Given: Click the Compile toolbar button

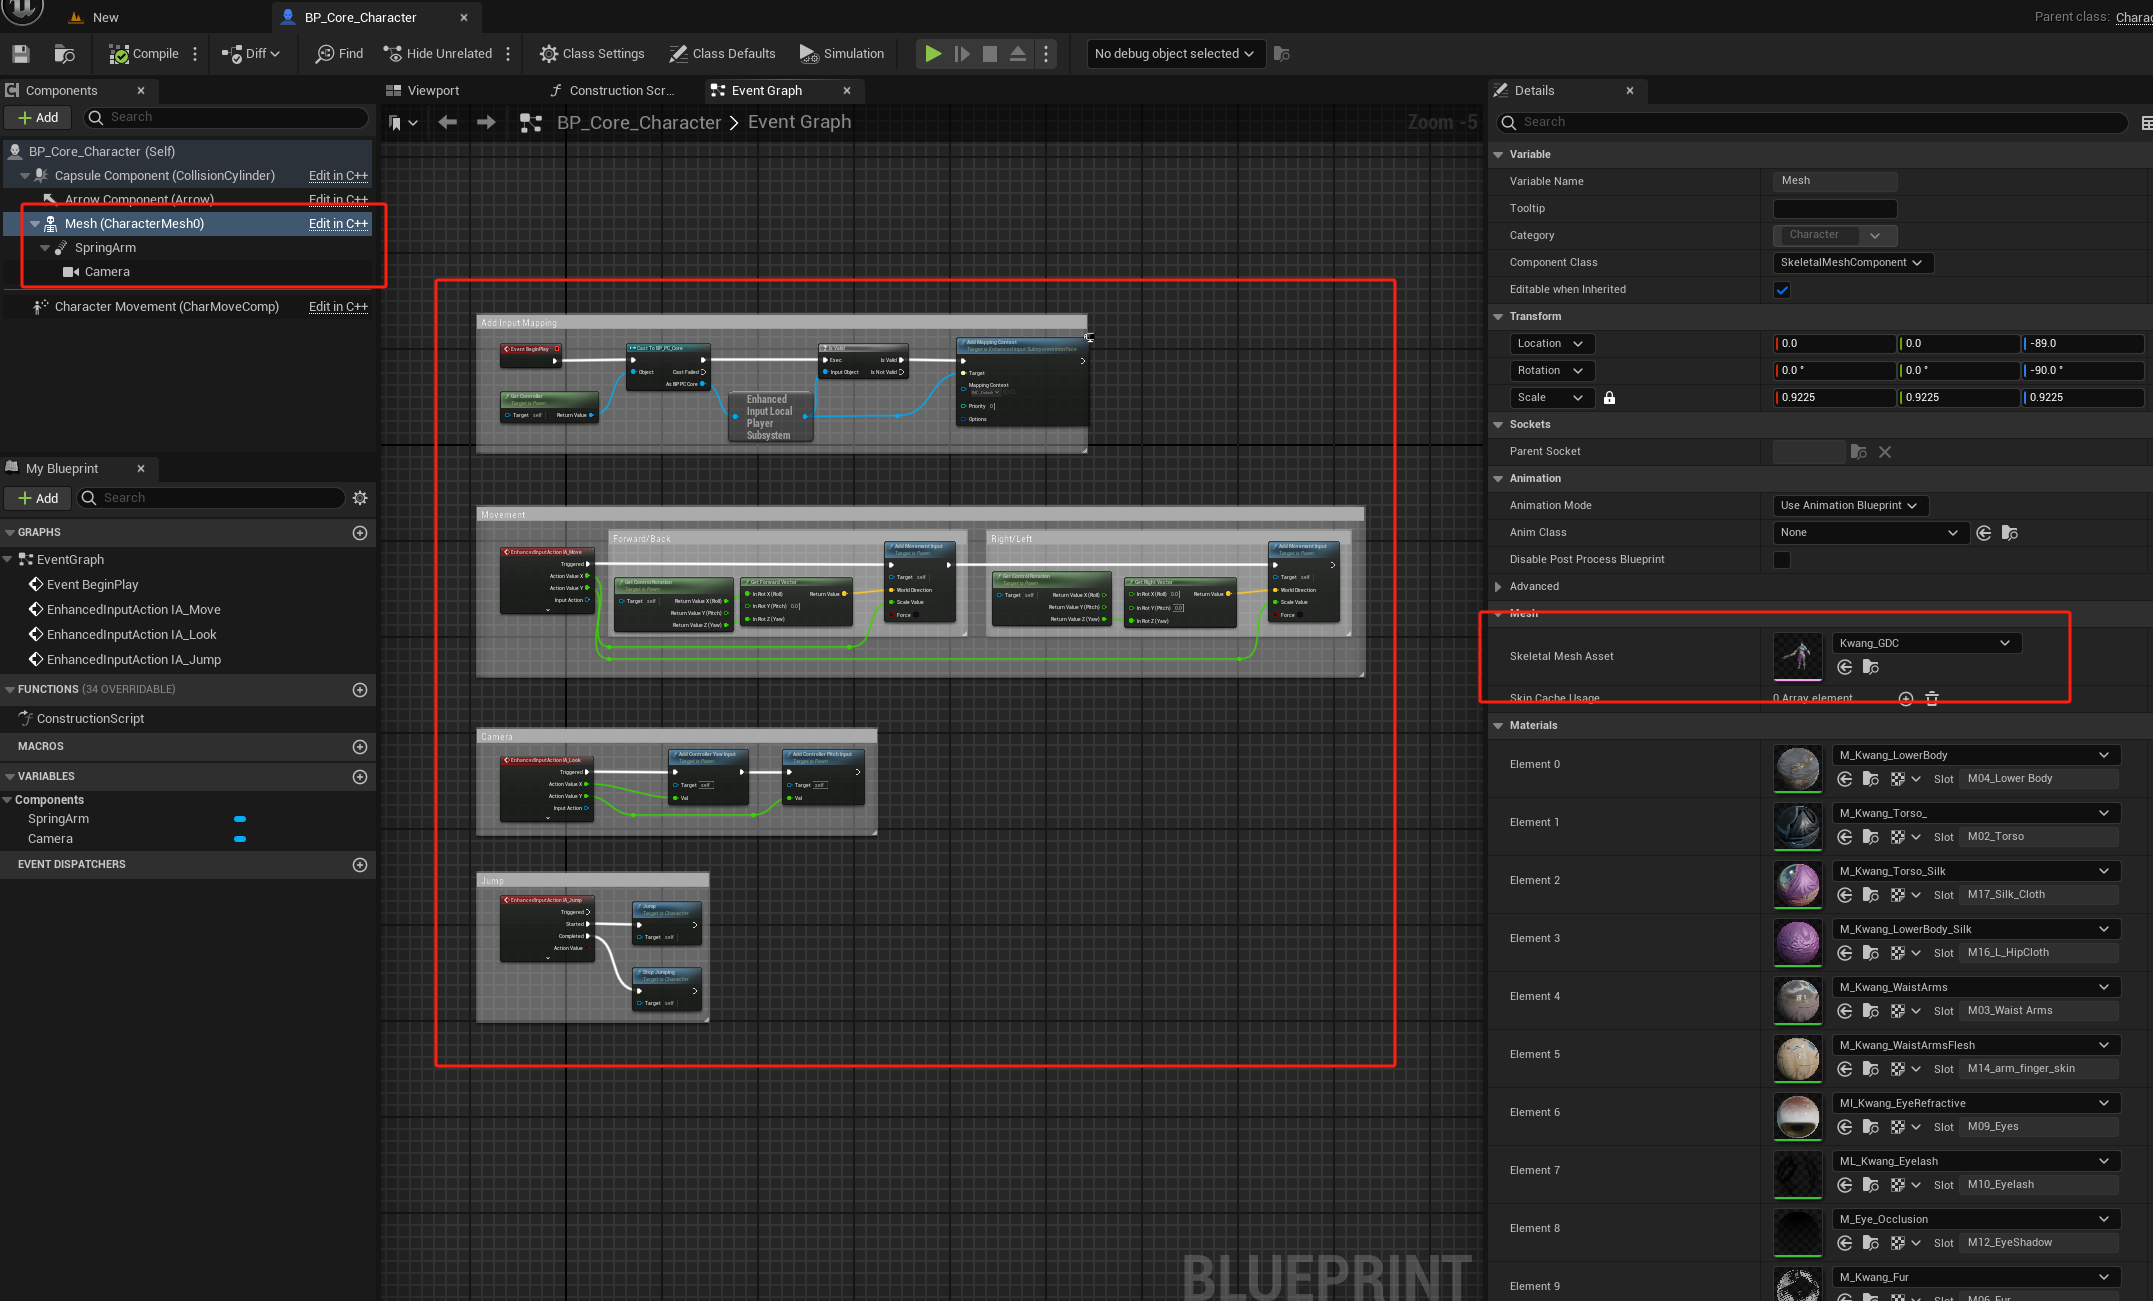Looking at the screenshot, I should [x=144, y=54].
